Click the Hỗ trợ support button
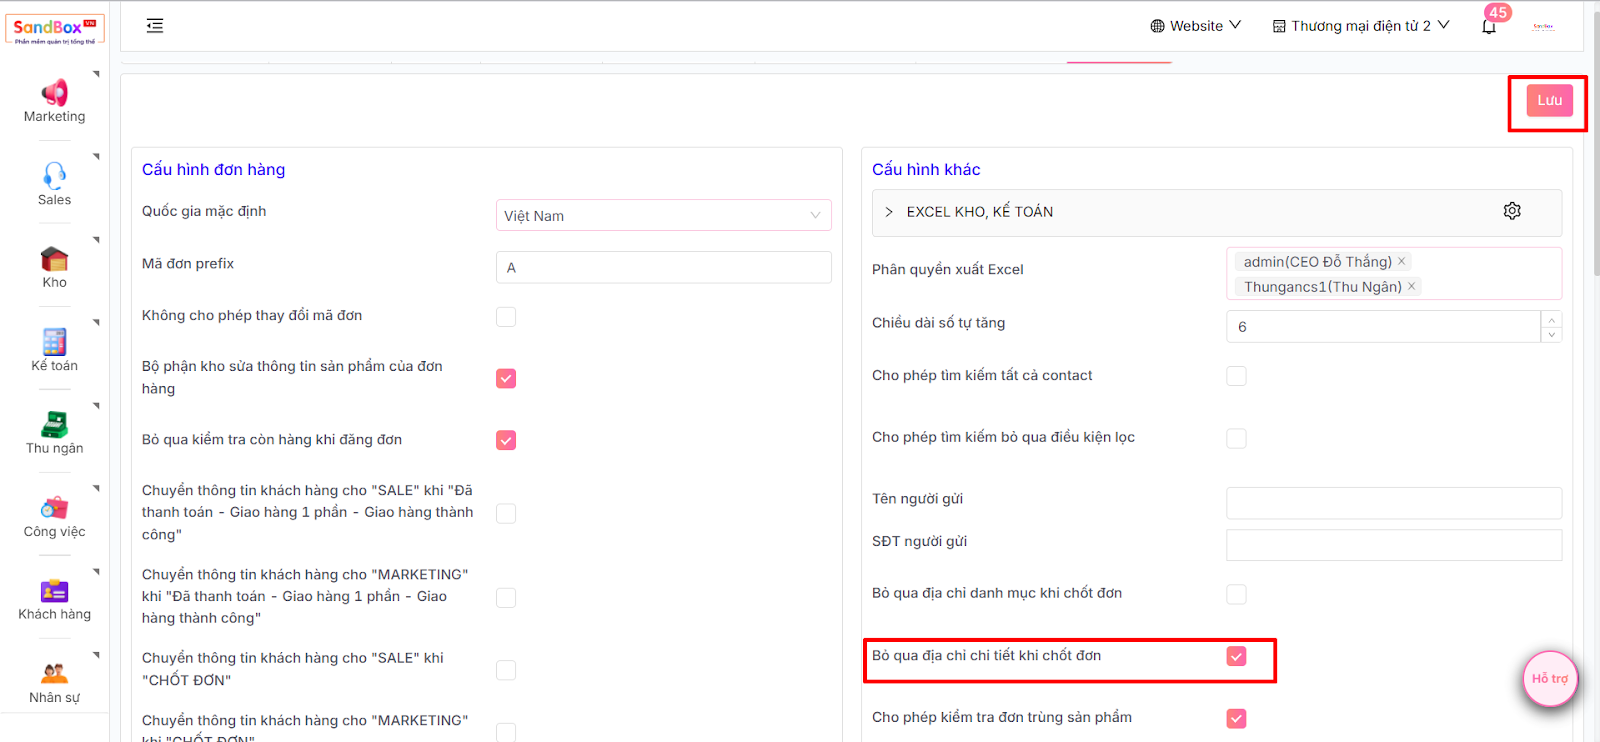 [1549, 679]
